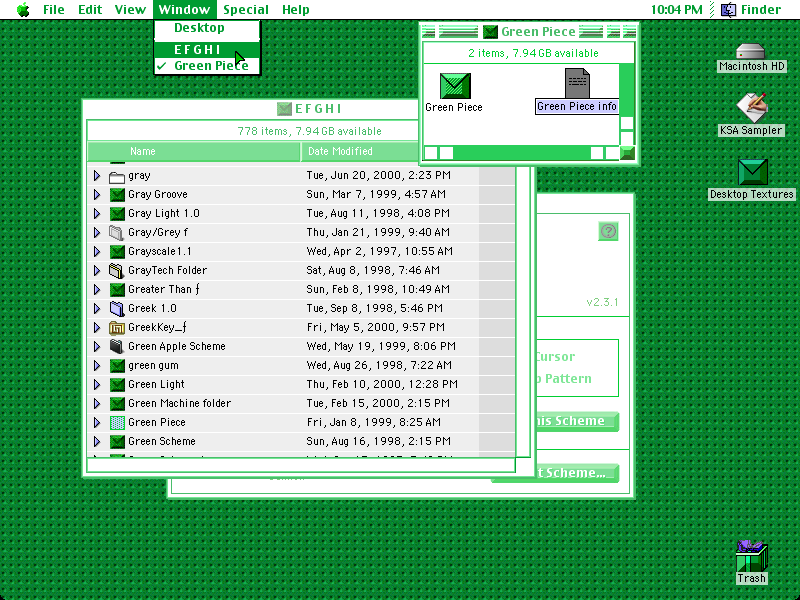Image resolution: width=800 pixels, height=600 pixels.
Task: Sort the EFGHI list by Date Modified
Action: tap(359, 152)
